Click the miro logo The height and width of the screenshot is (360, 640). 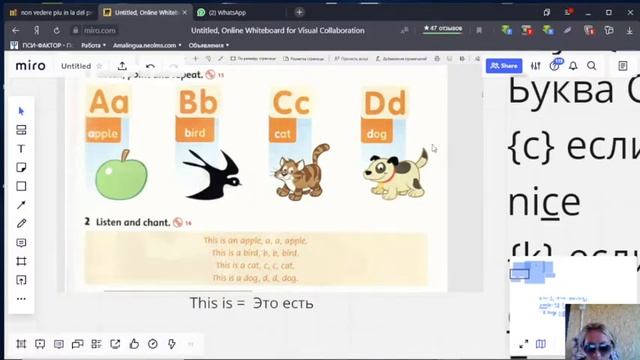click(31, 66)
